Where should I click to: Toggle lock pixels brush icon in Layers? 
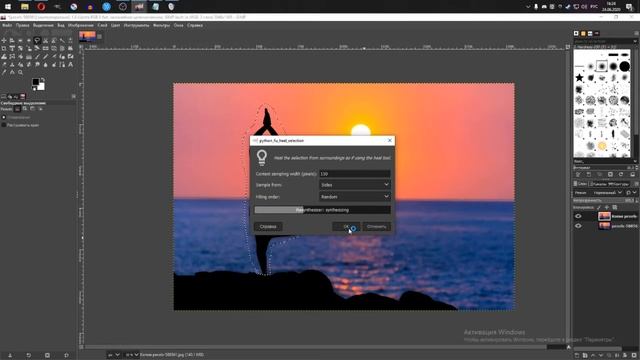(599, 208)
